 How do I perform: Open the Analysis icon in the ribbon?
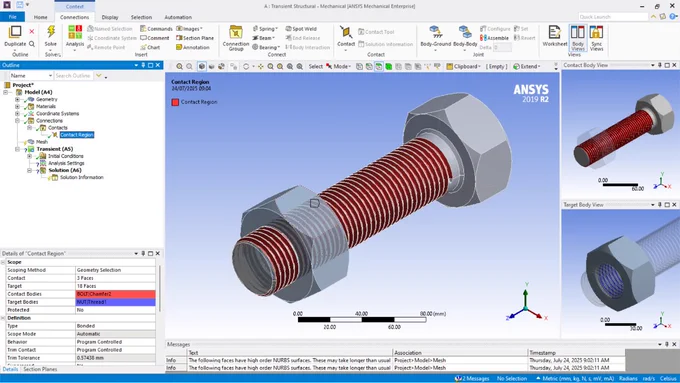[x=75, y=32]
